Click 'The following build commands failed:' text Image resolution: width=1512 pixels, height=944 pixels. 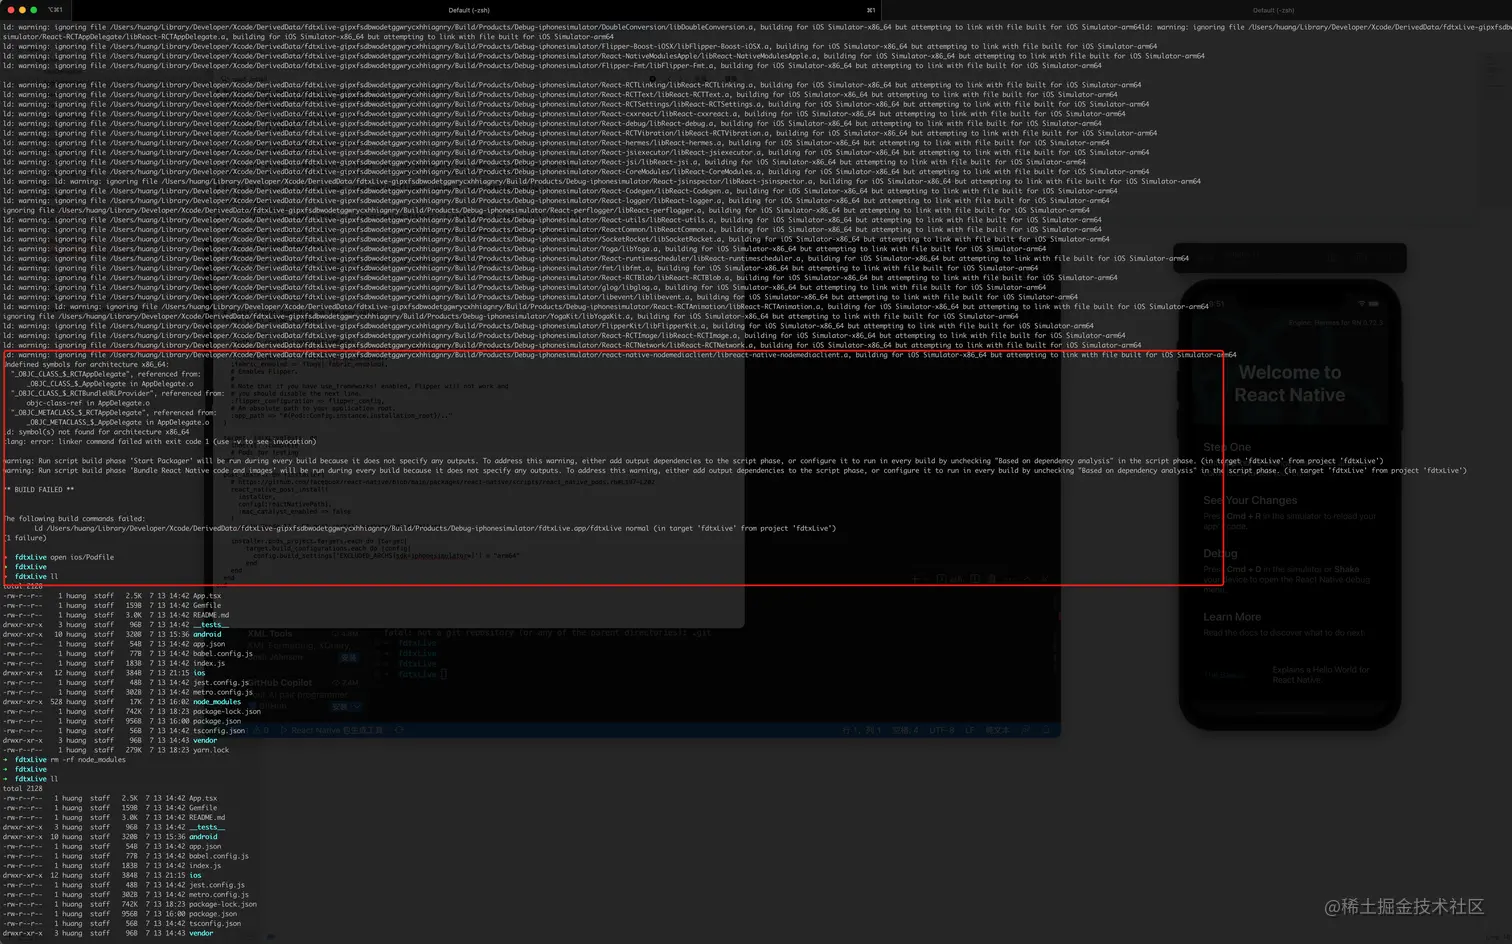tap(74, 519)
